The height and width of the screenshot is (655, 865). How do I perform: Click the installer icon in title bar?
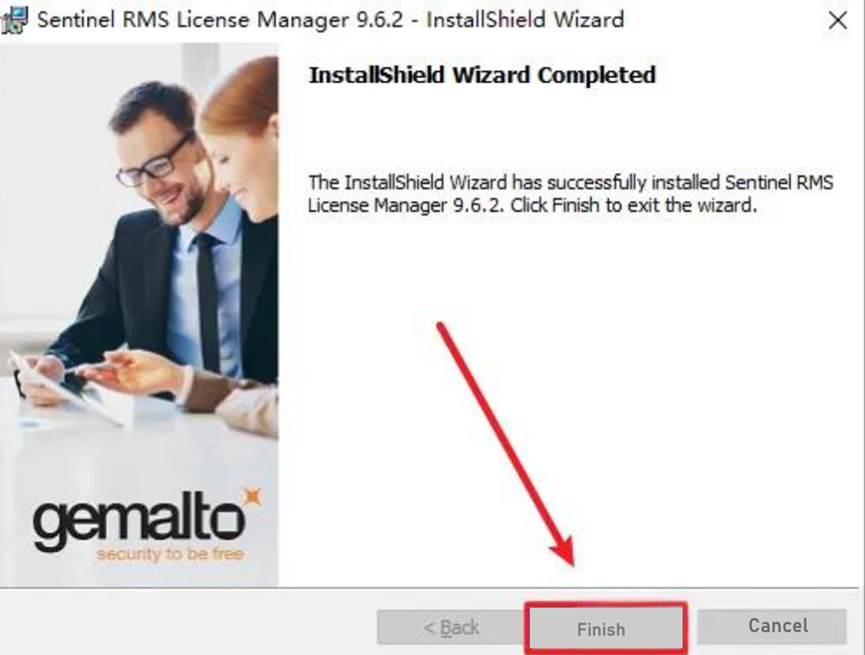click(x=14, y=20)
